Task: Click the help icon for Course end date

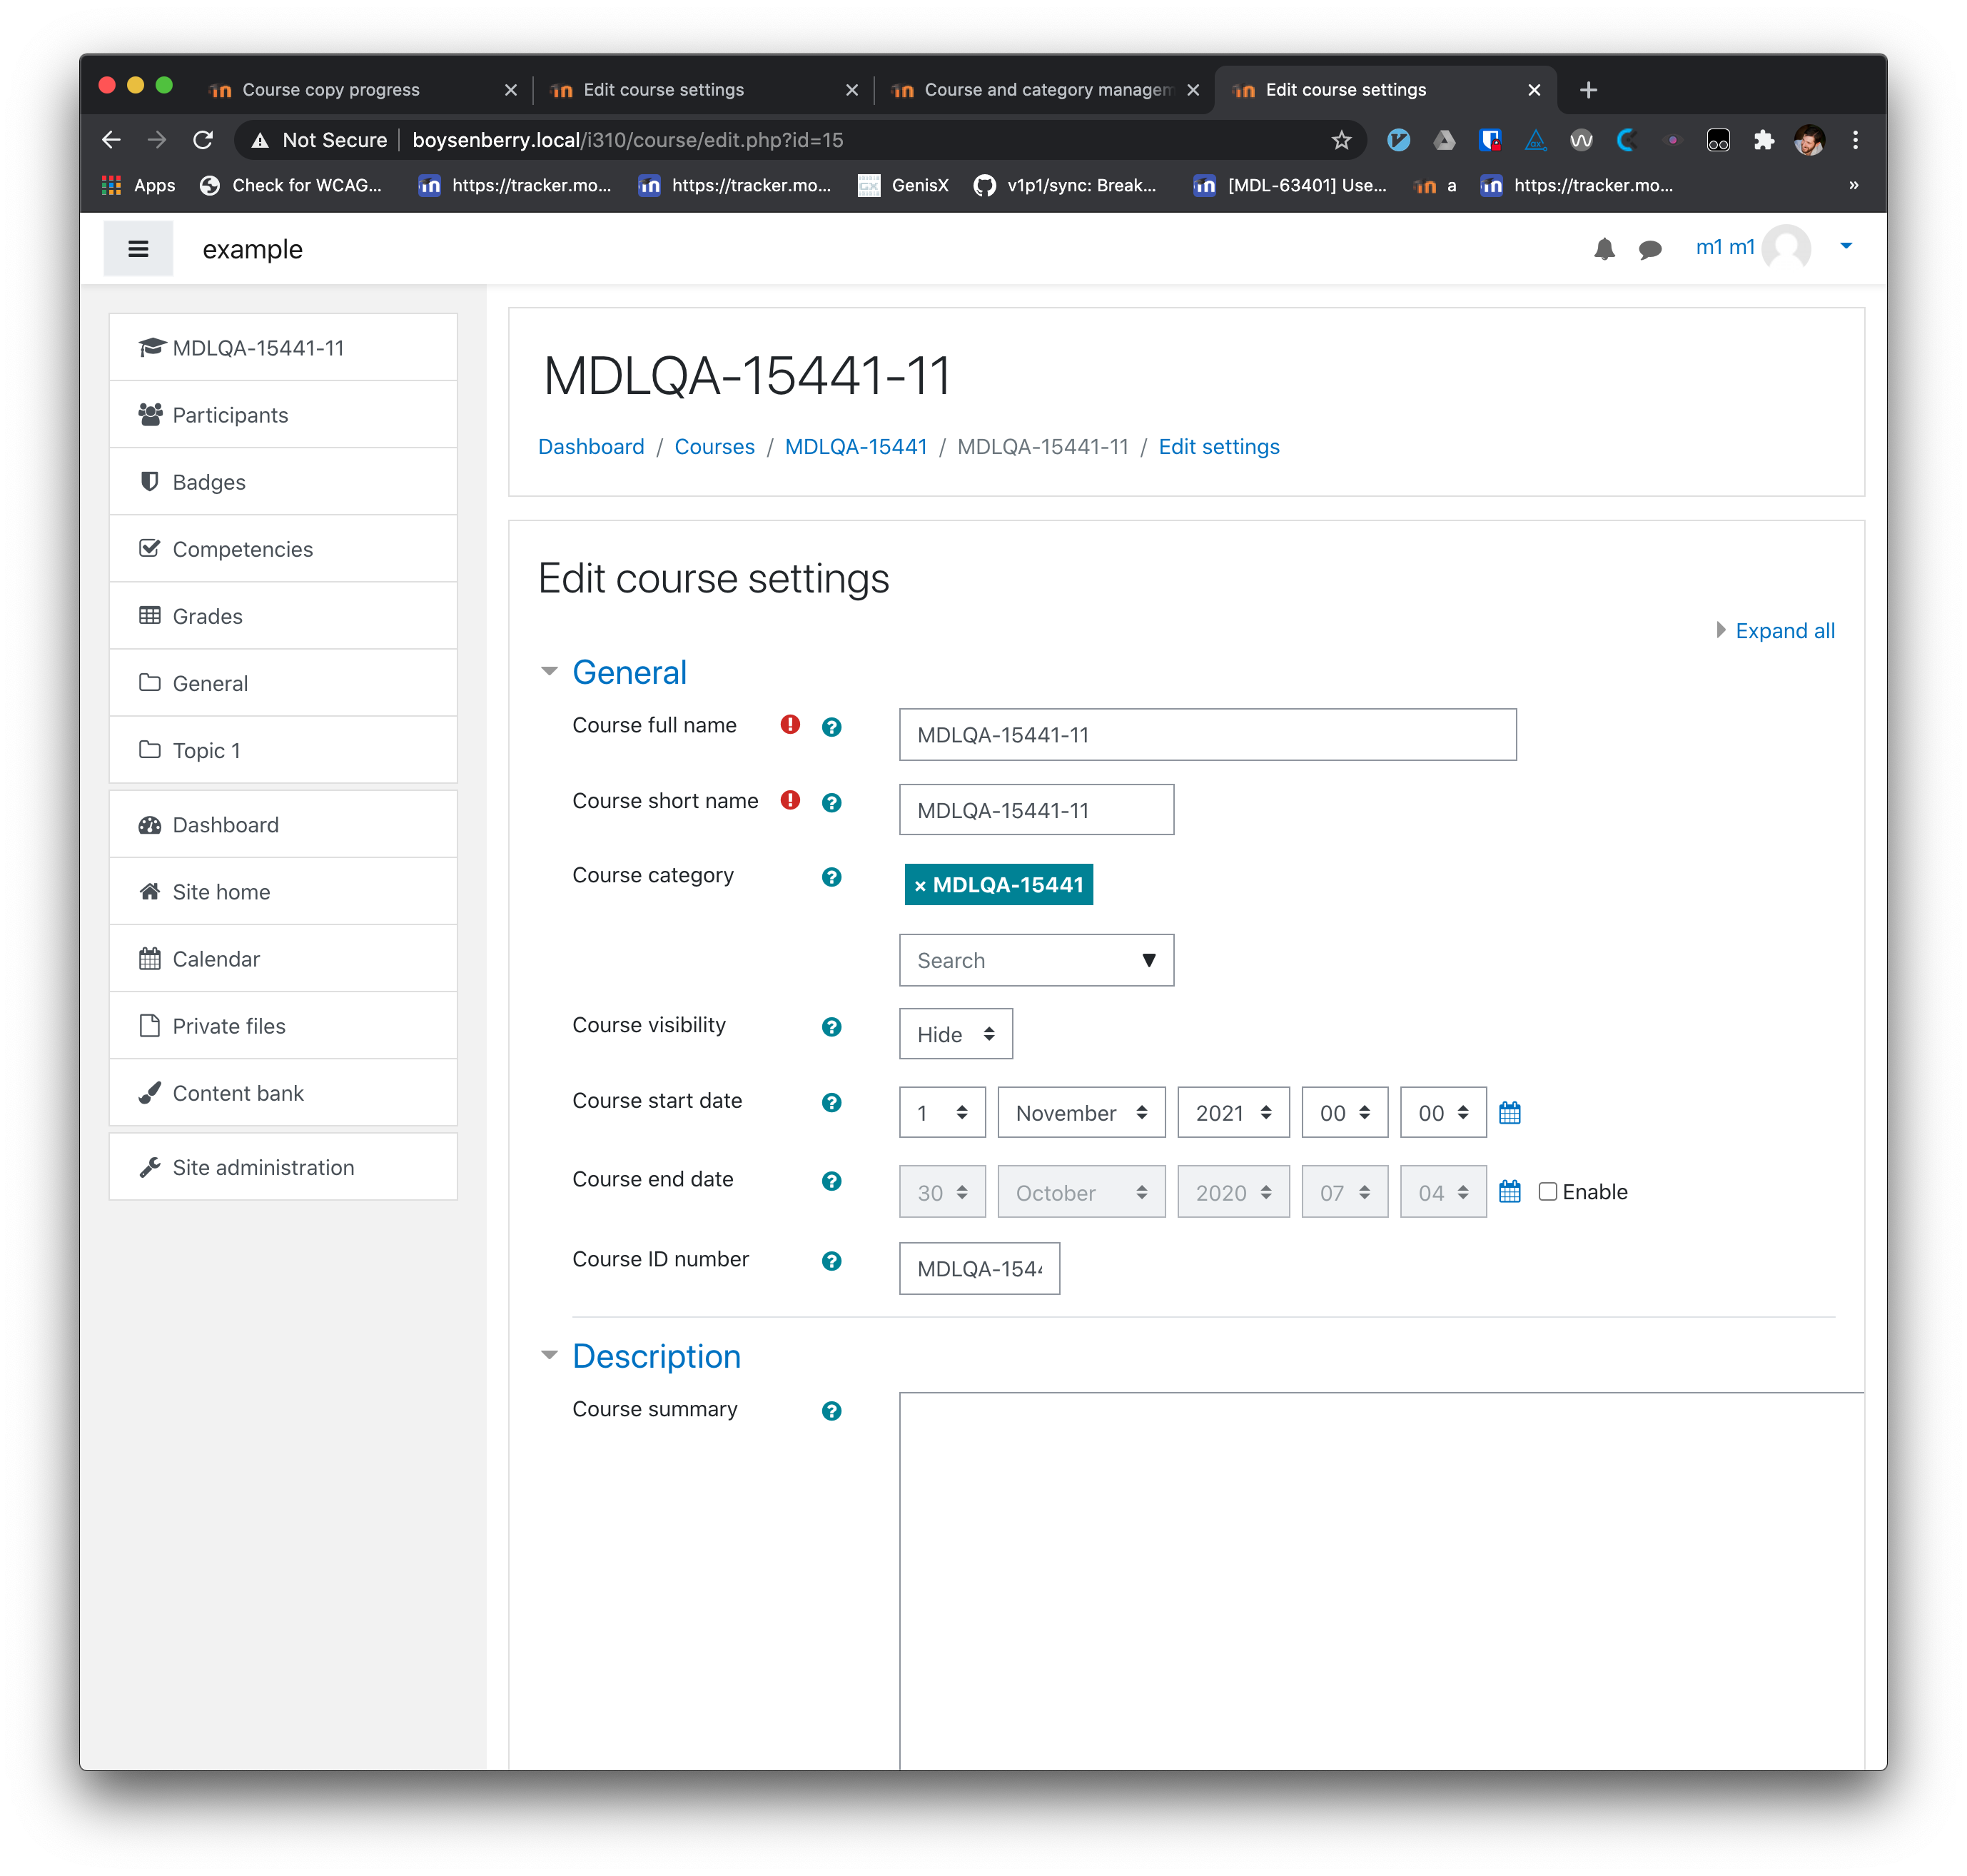Action: click(831, 1181)
